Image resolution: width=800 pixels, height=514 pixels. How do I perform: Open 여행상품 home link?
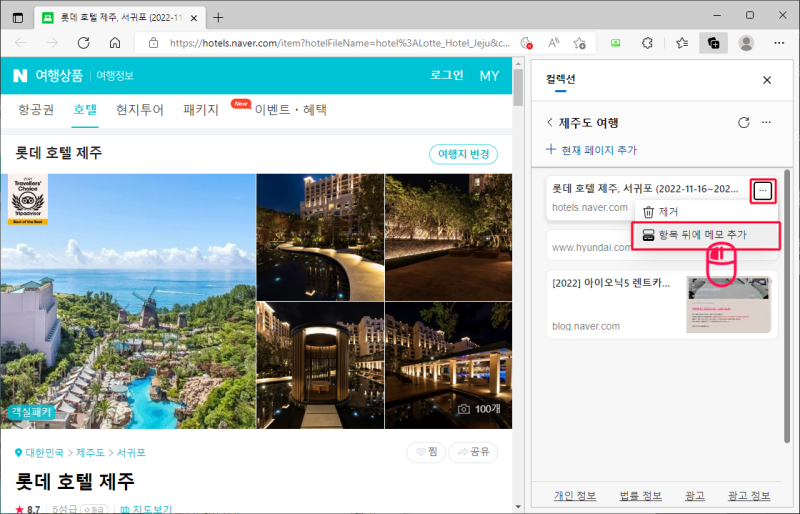(x=59, y=76)
